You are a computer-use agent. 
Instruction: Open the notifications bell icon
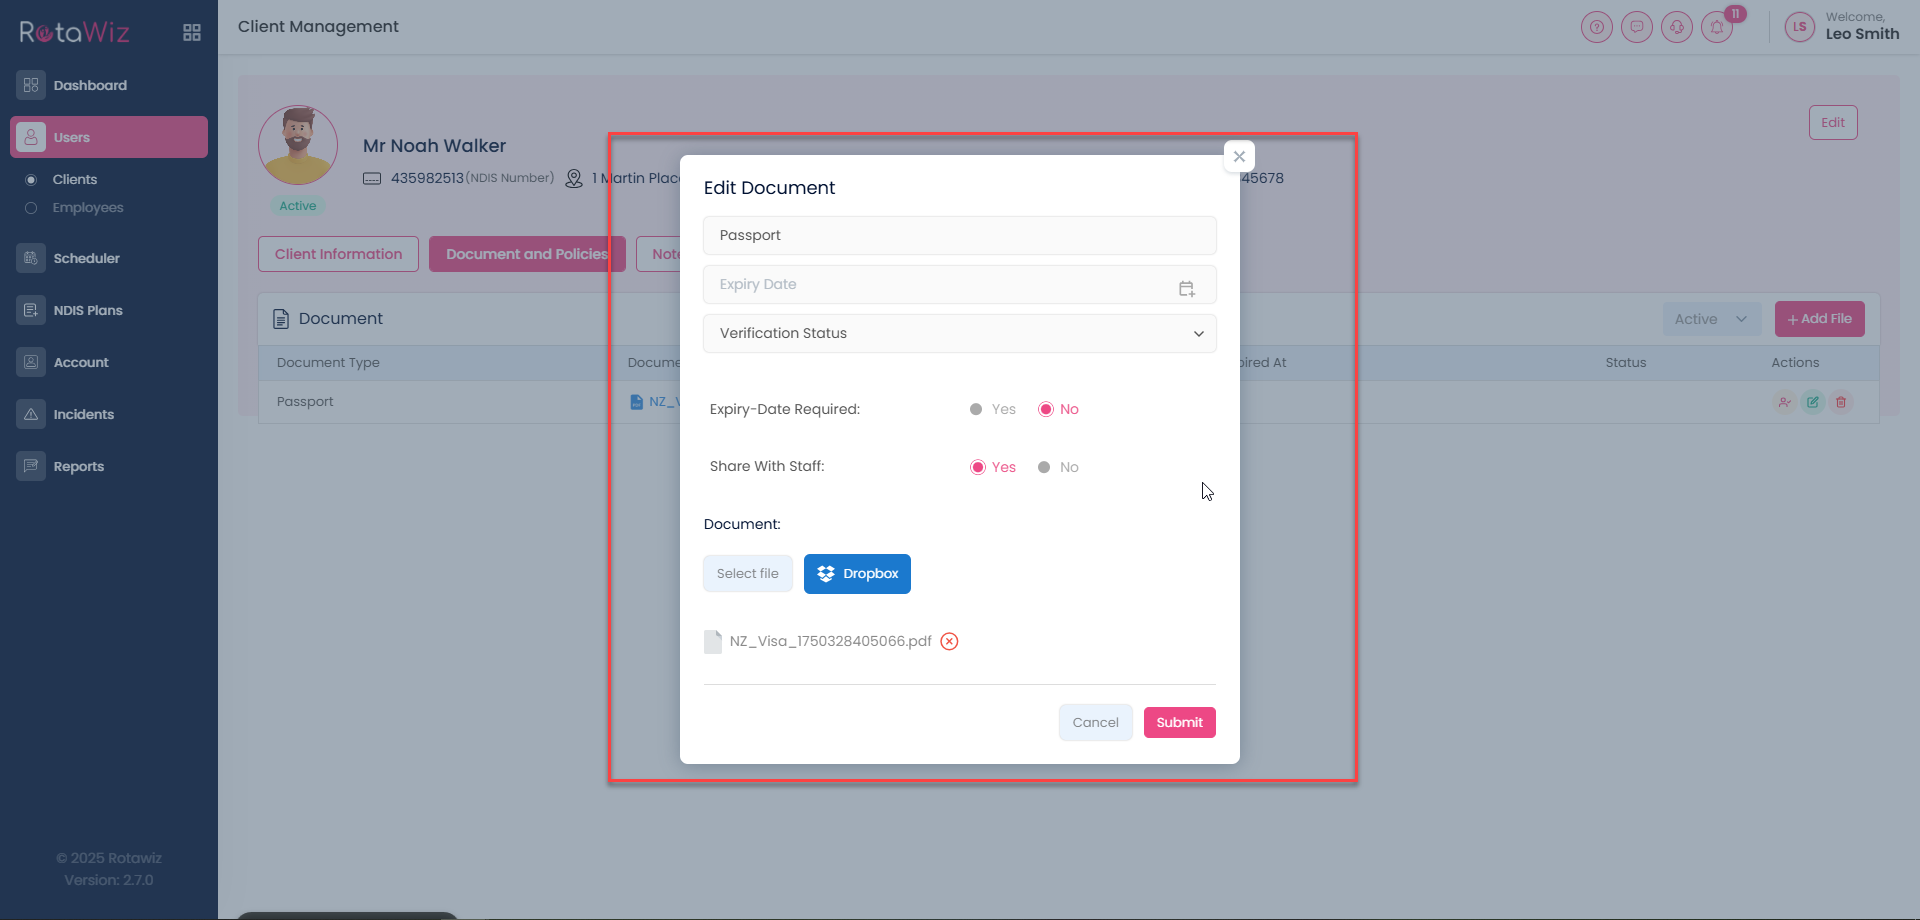(x=1717, y=27)
